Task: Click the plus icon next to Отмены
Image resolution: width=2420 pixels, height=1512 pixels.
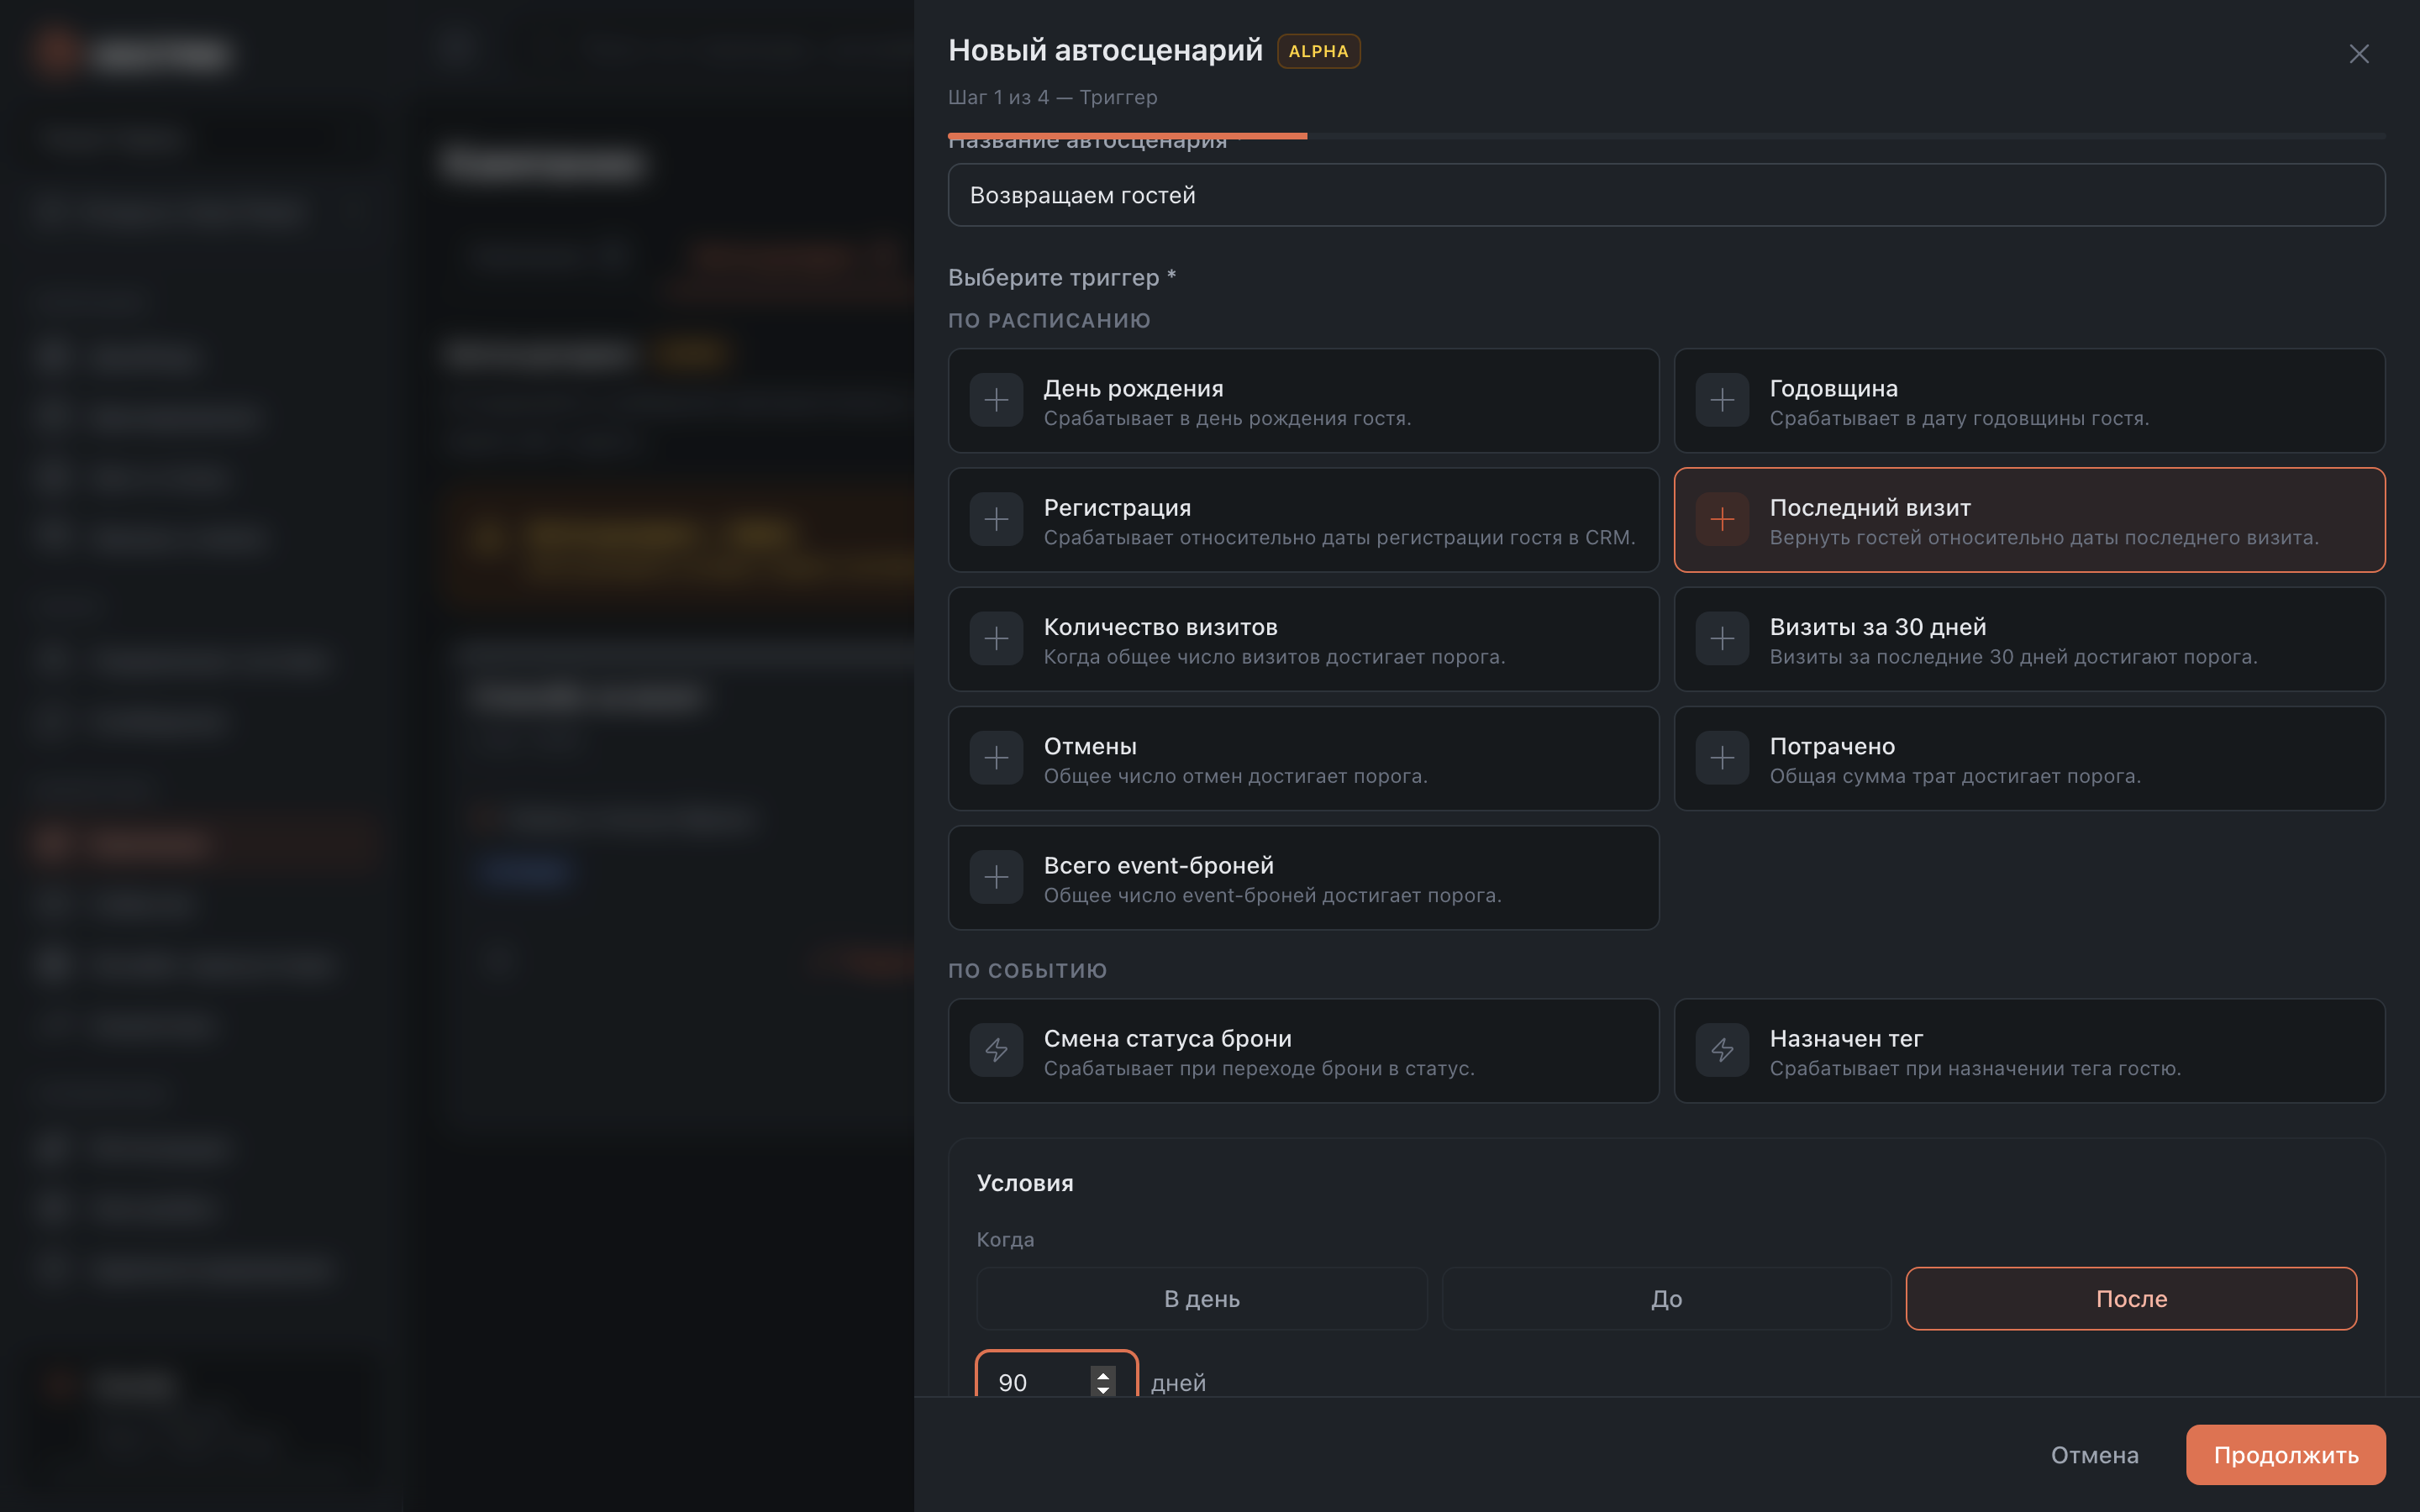Action: click(x=996, y=759)
